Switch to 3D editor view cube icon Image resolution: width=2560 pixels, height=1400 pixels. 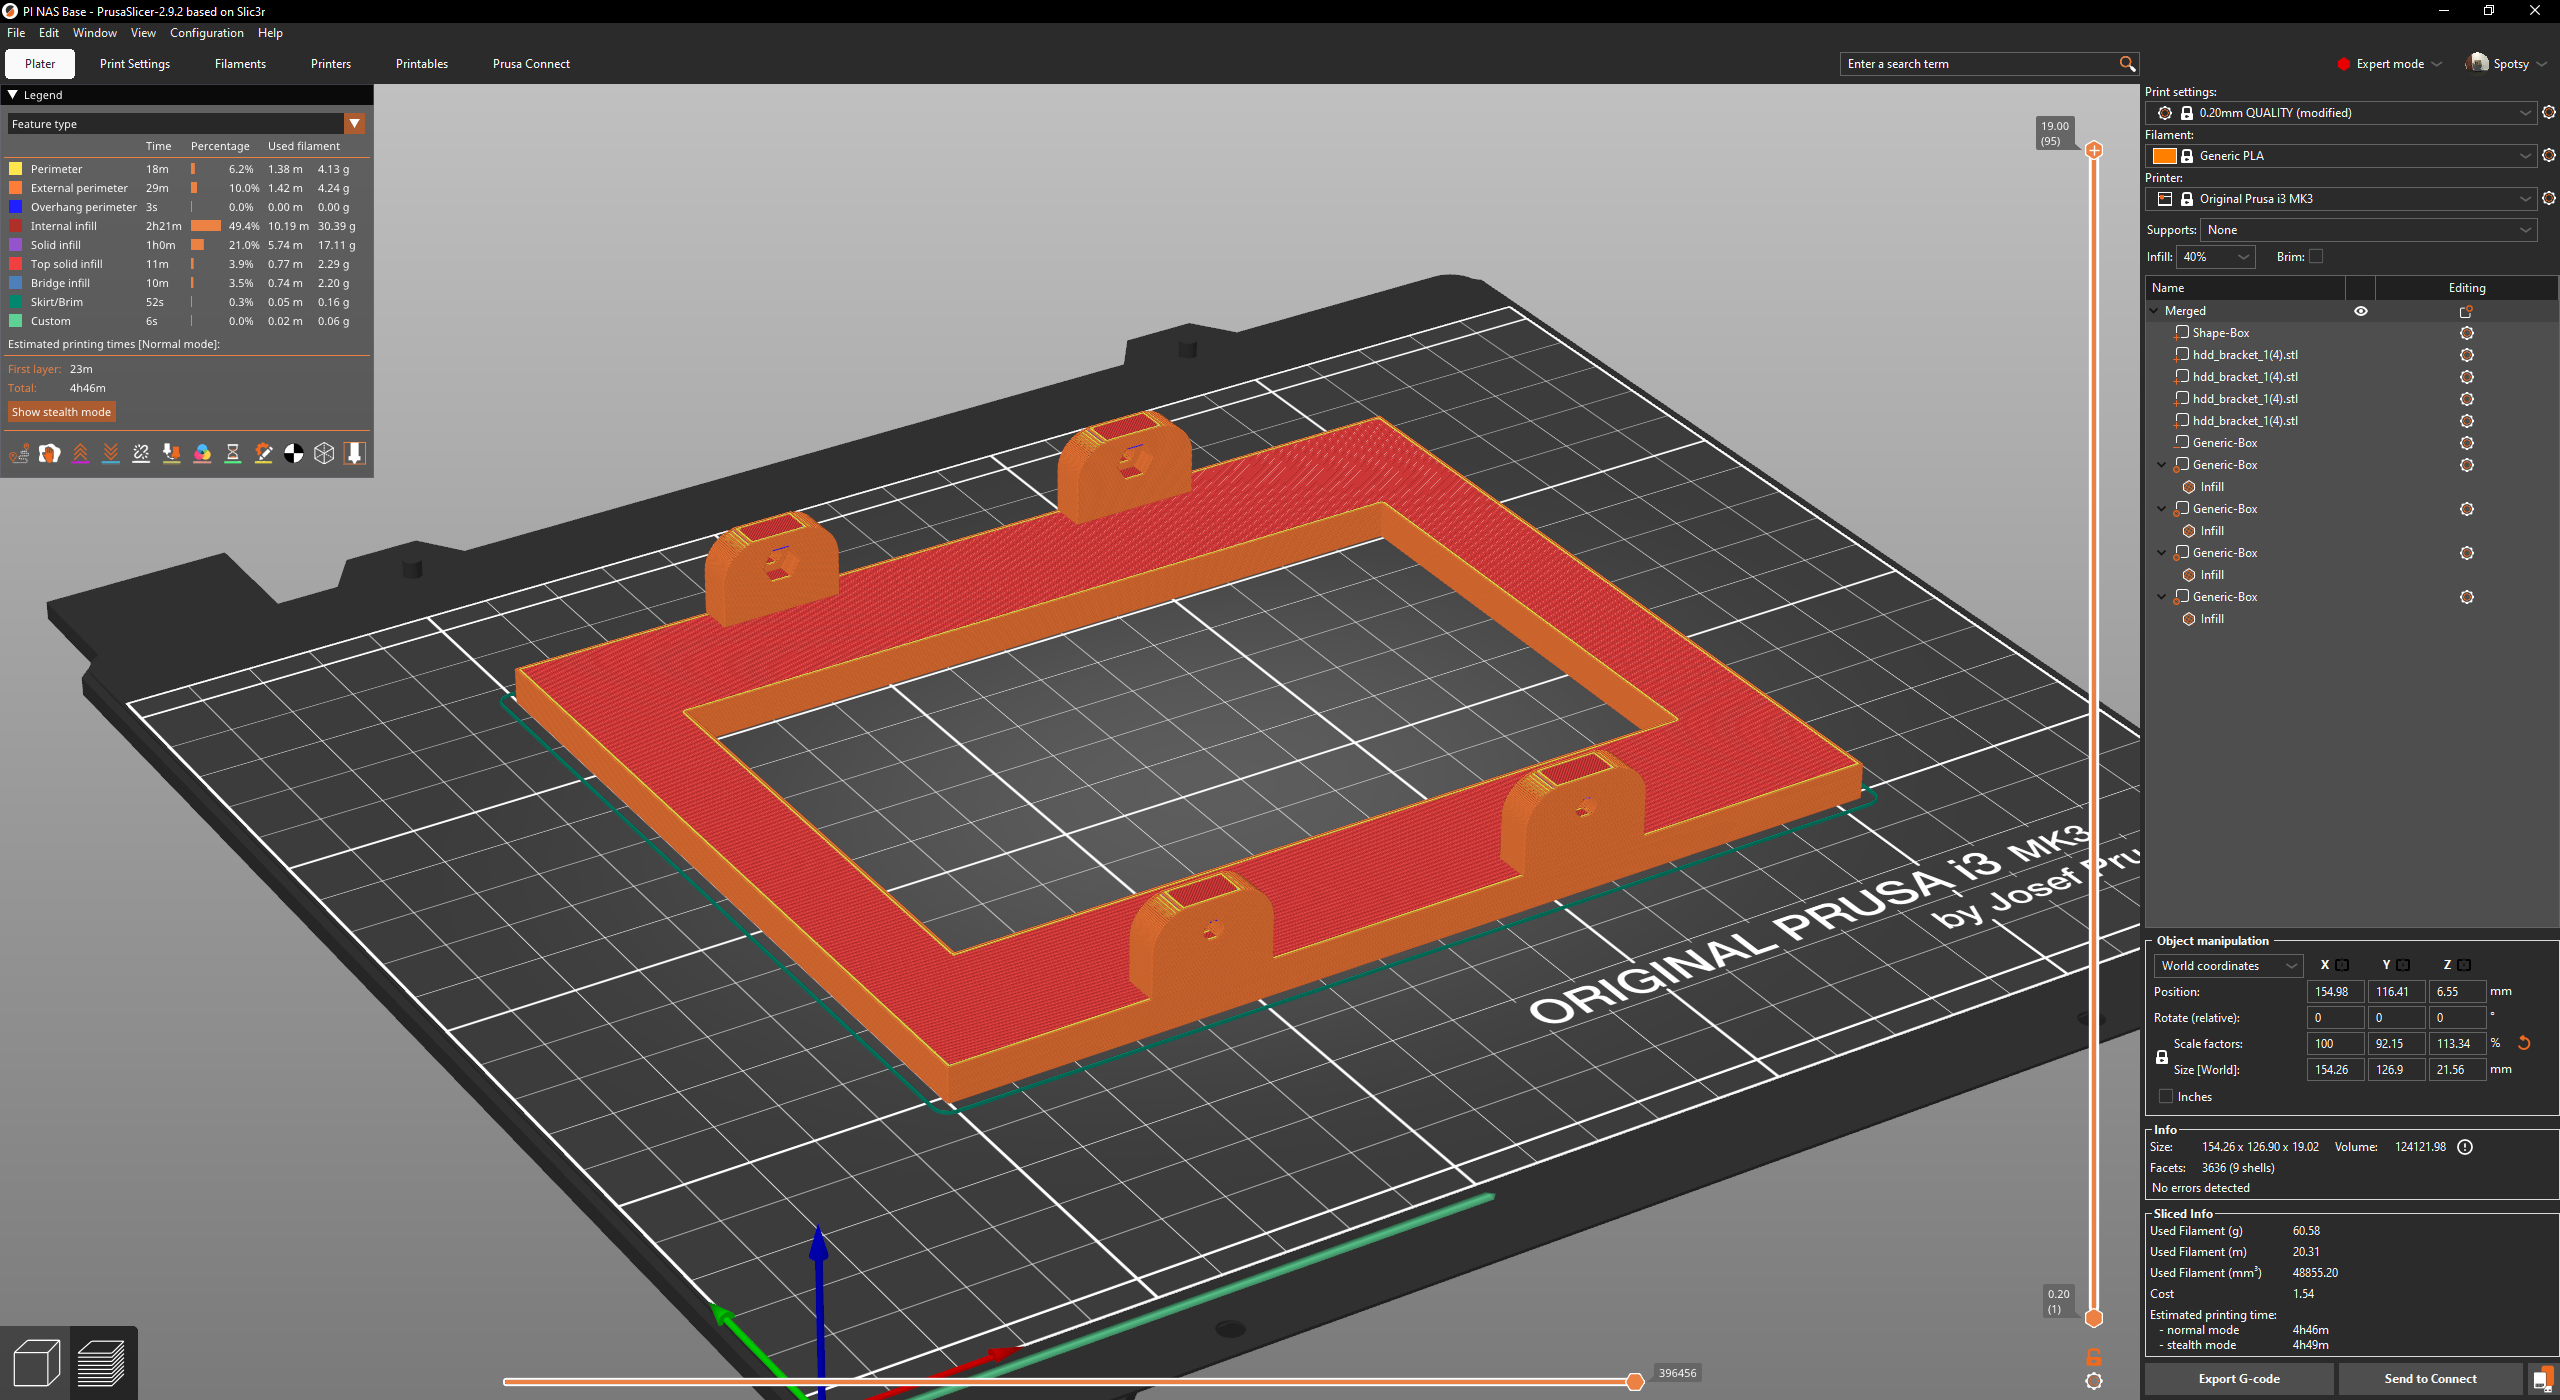click(37, 1362)
